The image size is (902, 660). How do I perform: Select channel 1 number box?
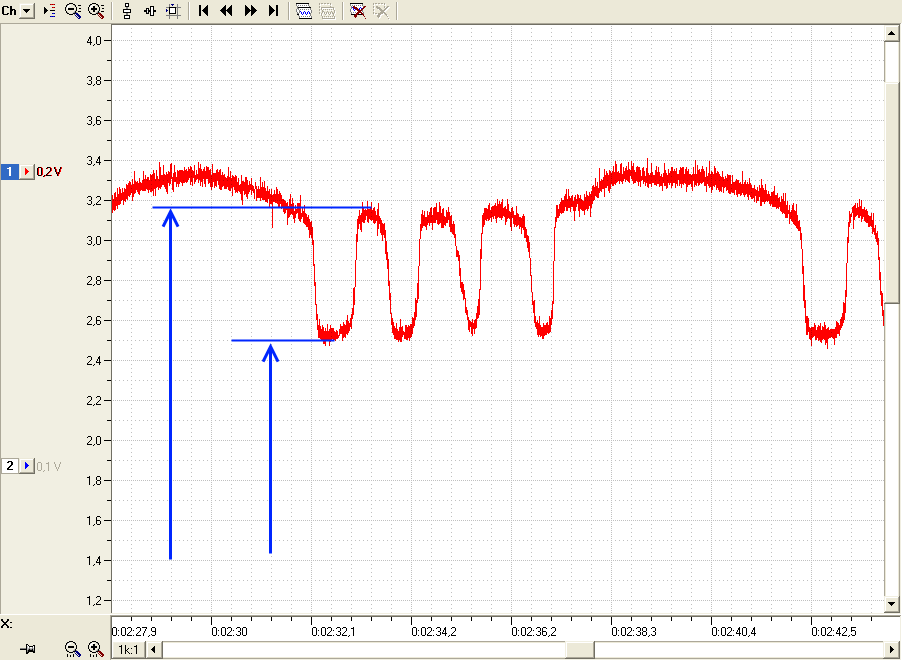pyautogui.click(x=10, y=171)
